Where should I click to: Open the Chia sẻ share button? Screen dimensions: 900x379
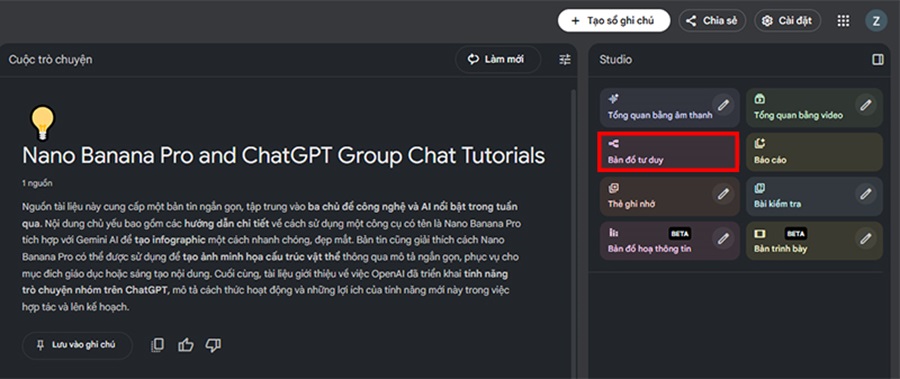click(x=712, y=21)
